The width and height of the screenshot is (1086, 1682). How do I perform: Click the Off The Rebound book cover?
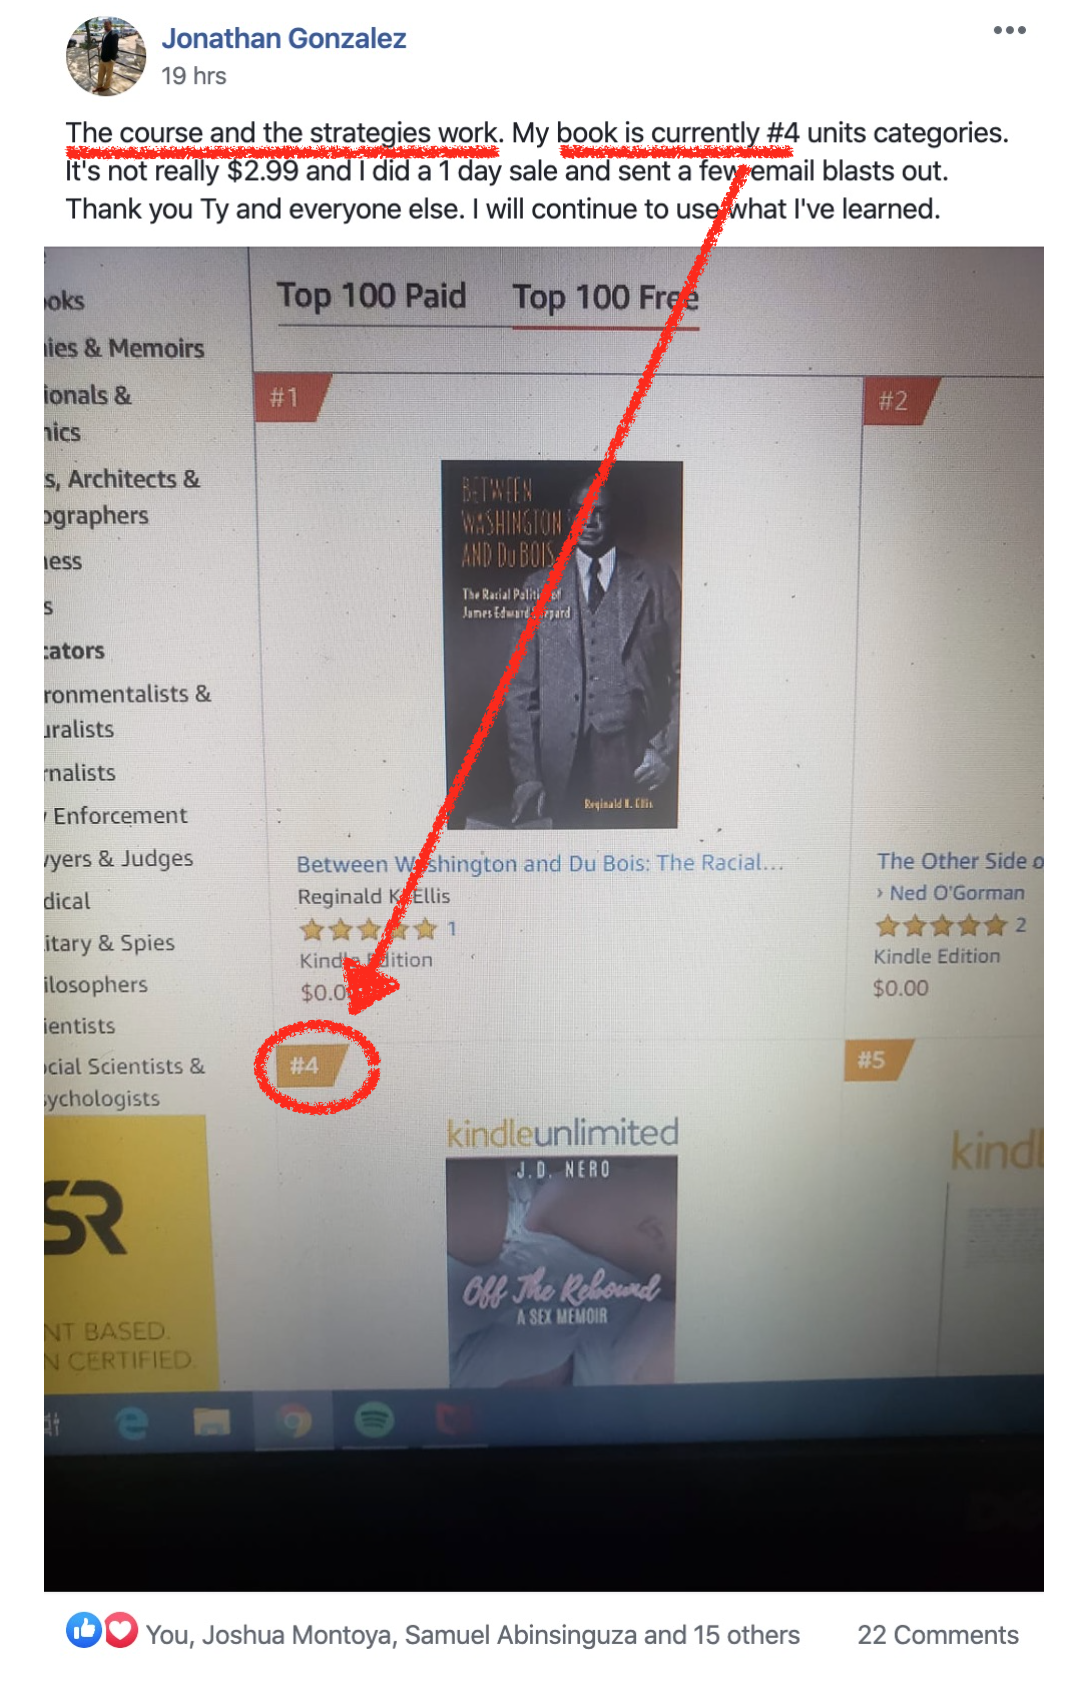561,1270
